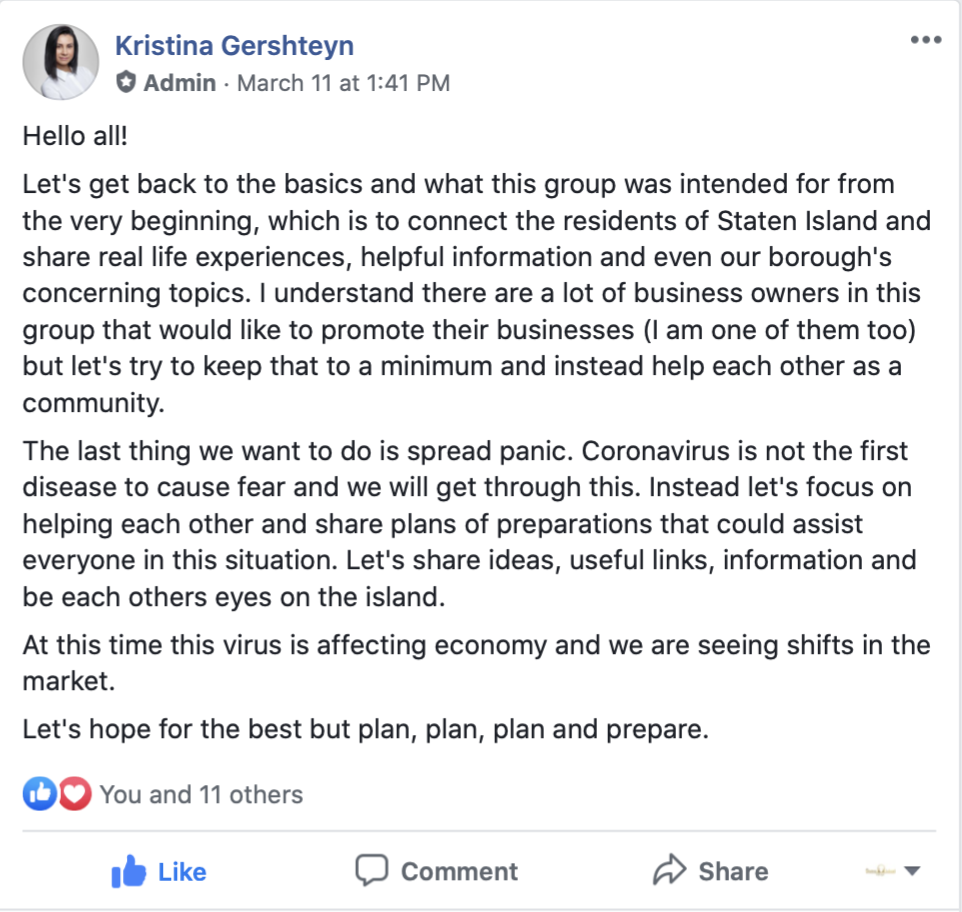Open Kristina Gershteyn's profile picture
The image size is (962, 912).
coord(60,62)
